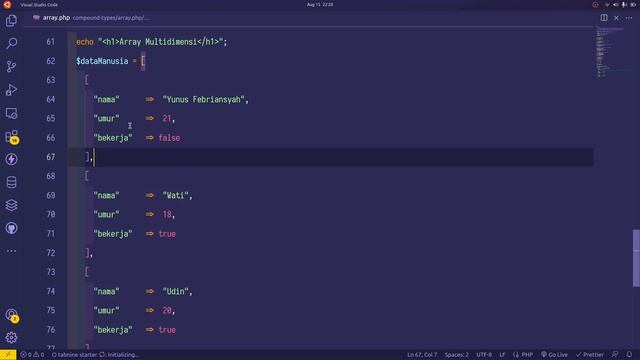Click the Visual Studio Code app menu
Viewport: 640px width, 360px height.
(39, 4)
